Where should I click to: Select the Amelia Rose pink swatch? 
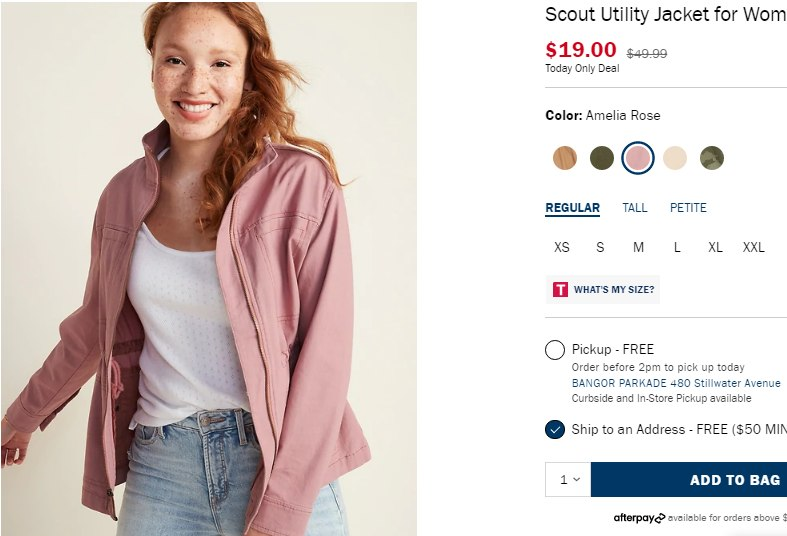(x=638, y=158)
